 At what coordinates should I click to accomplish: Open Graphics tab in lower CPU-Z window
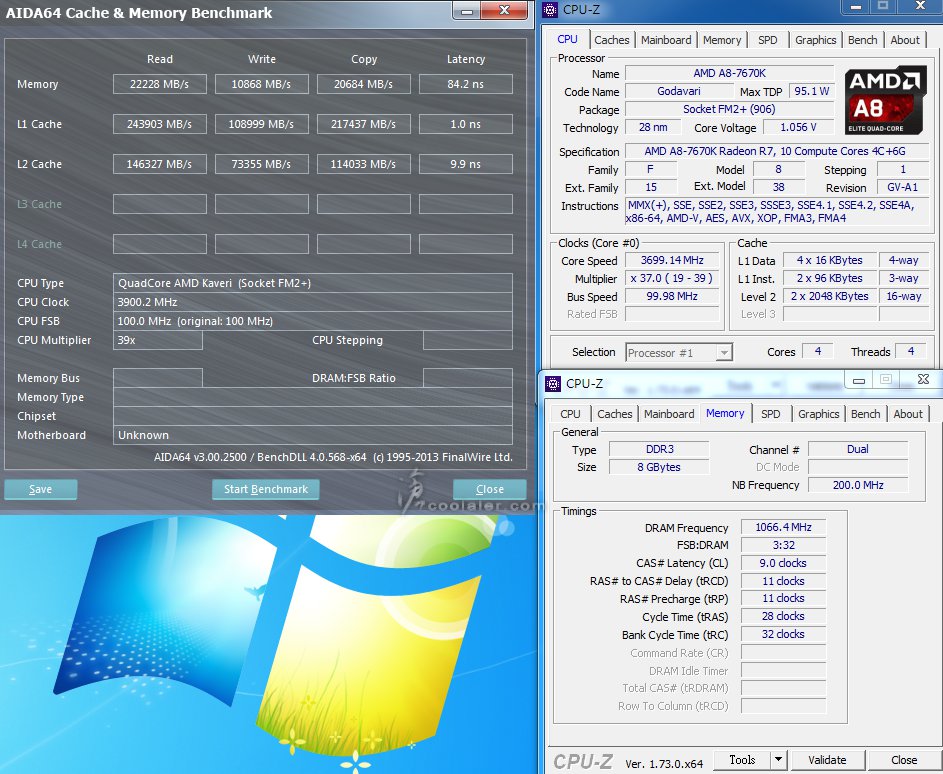(x=819, y=414)
